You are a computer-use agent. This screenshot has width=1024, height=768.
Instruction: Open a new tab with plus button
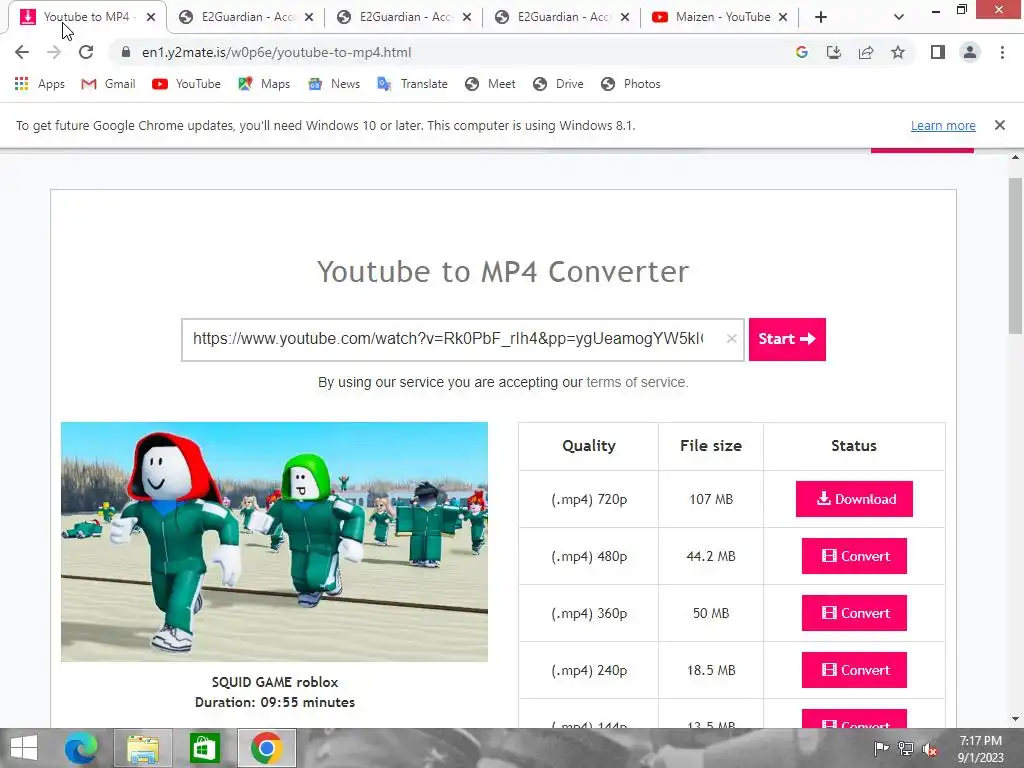pos(821,17)
